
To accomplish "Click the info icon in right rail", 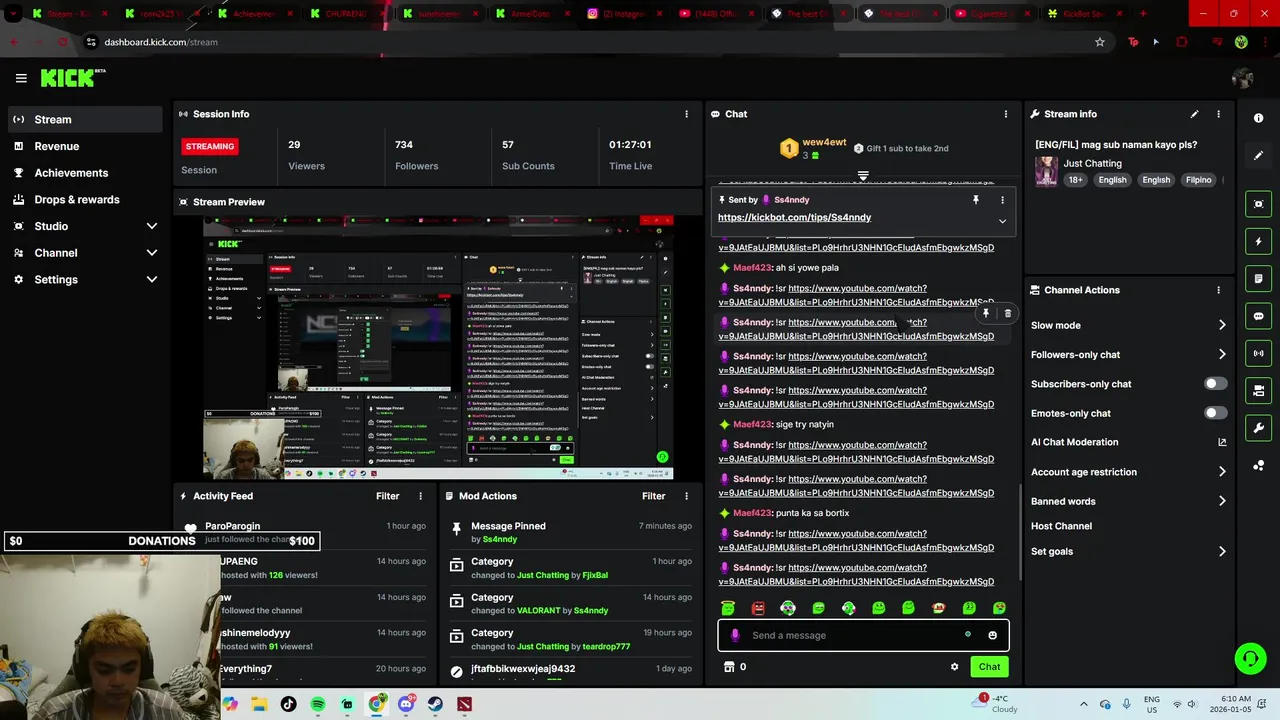I will coord(1258,118).
